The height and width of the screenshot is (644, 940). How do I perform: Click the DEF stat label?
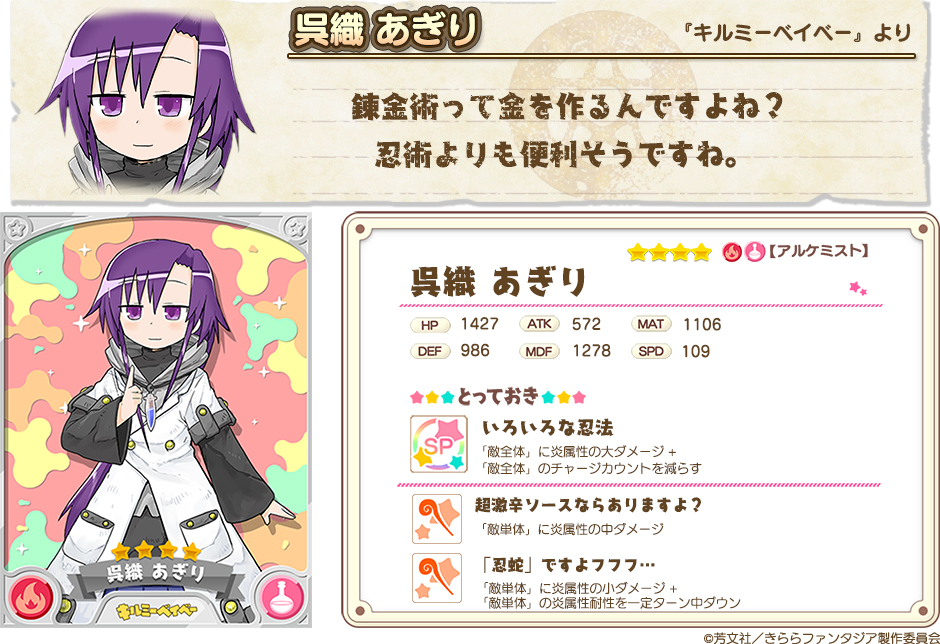430,351
